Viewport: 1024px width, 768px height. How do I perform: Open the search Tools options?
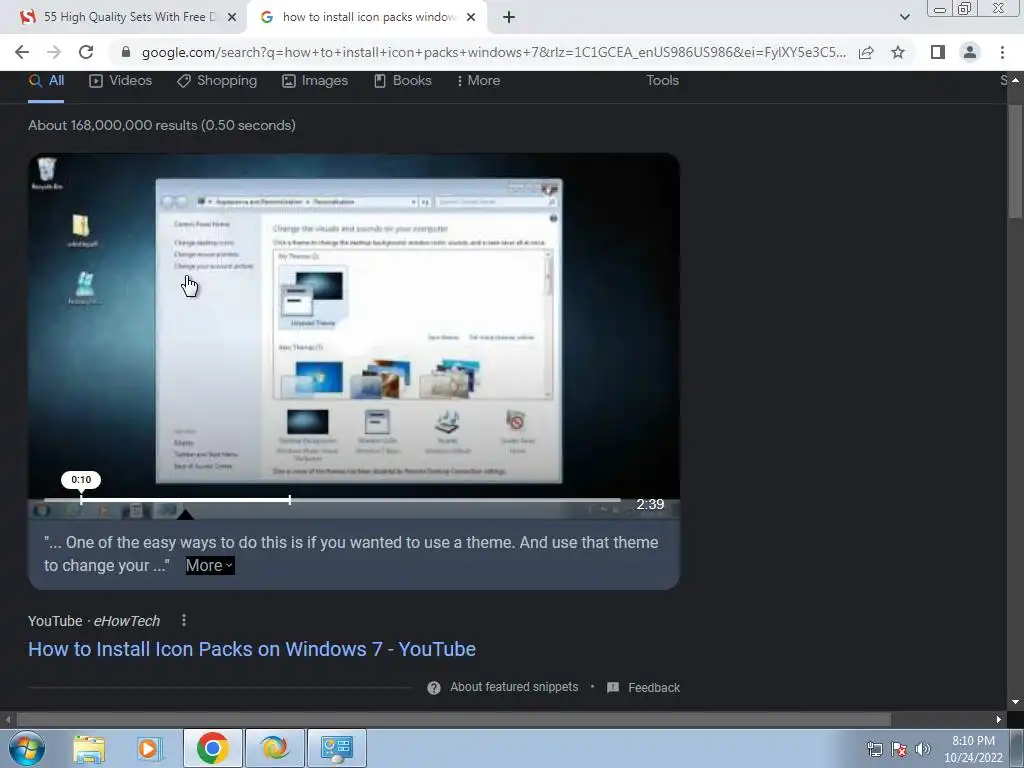point(662,80)
